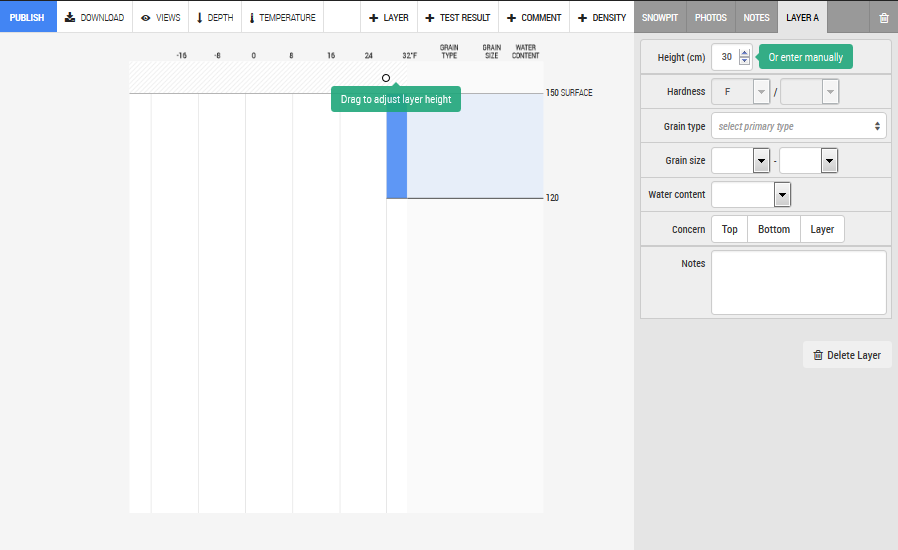Click the Depth toolbar item

pos(215,17)
